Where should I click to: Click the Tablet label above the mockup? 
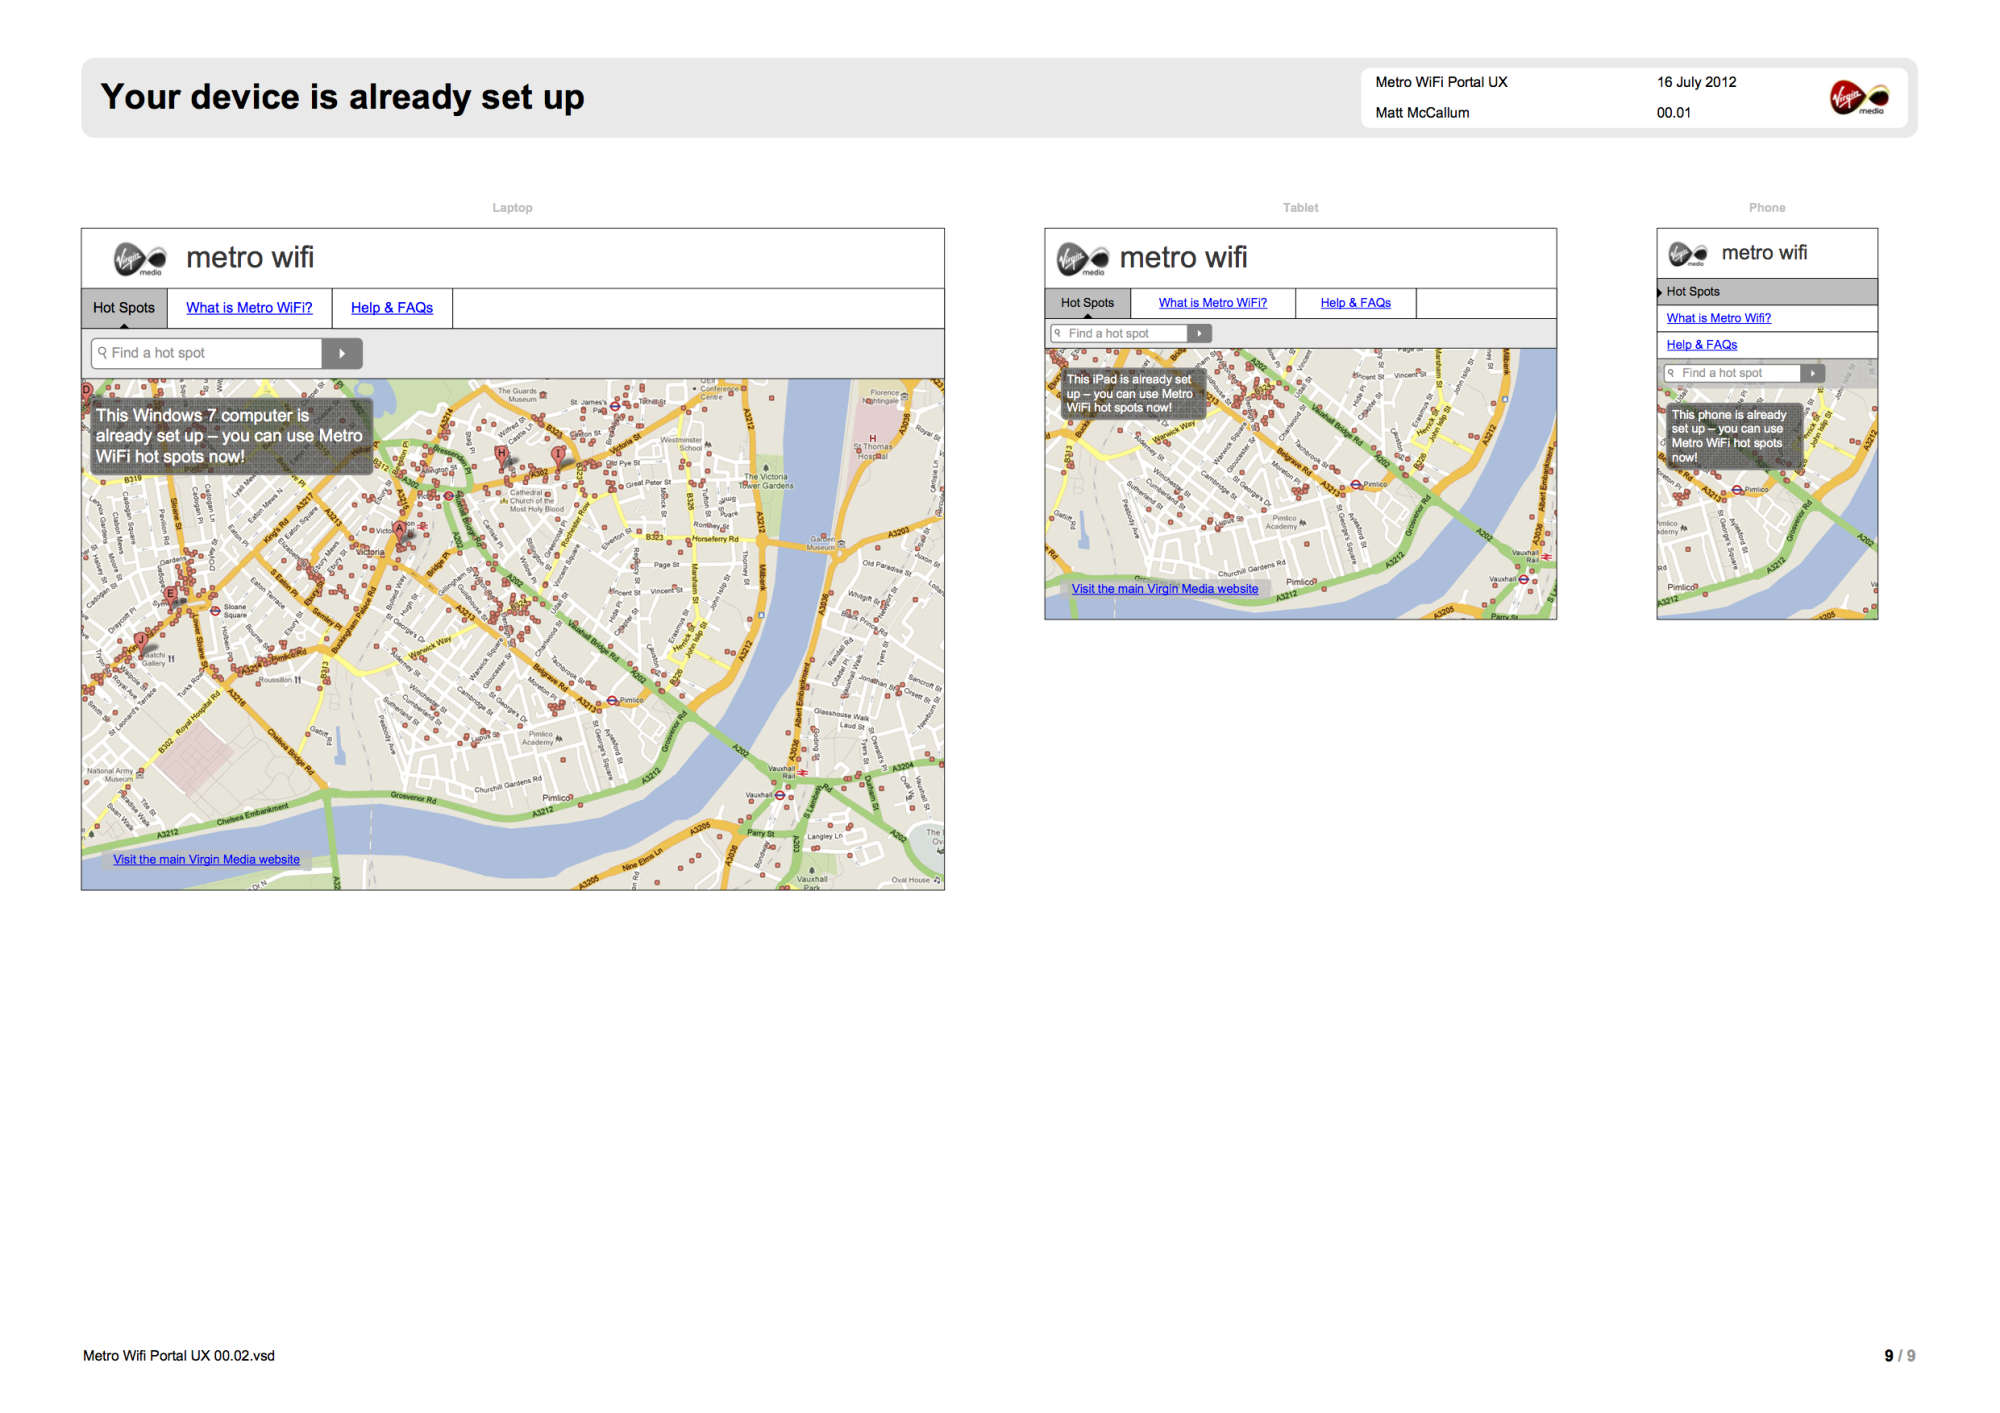pyautogui.click(x=1300, y=208)
